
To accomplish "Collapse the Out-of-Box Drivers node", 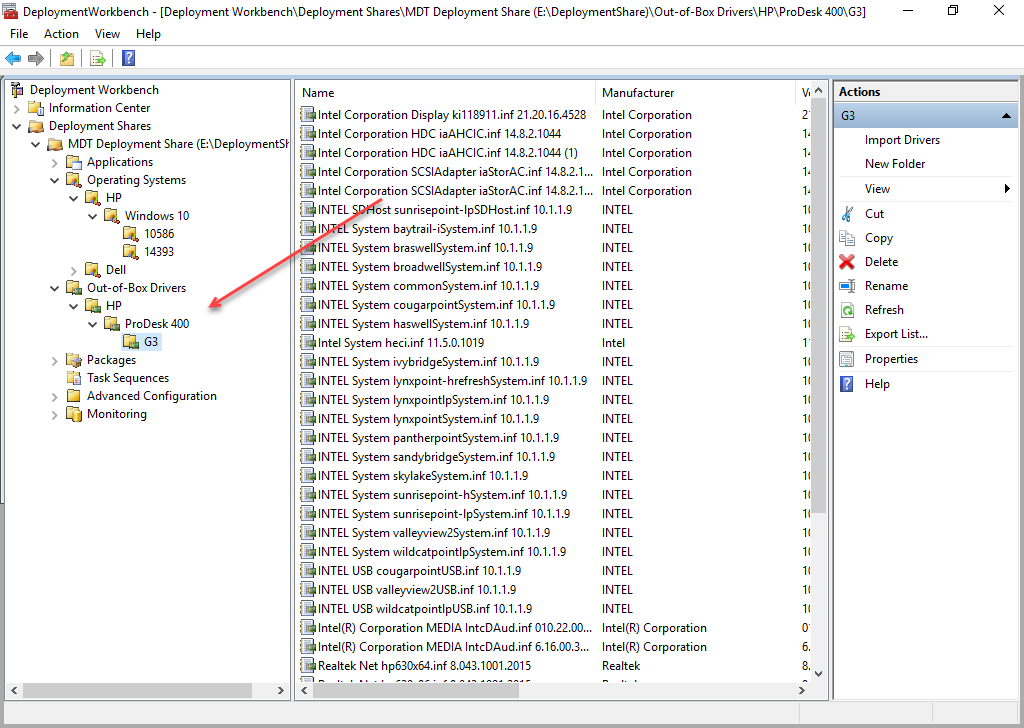I will point(55,288).
